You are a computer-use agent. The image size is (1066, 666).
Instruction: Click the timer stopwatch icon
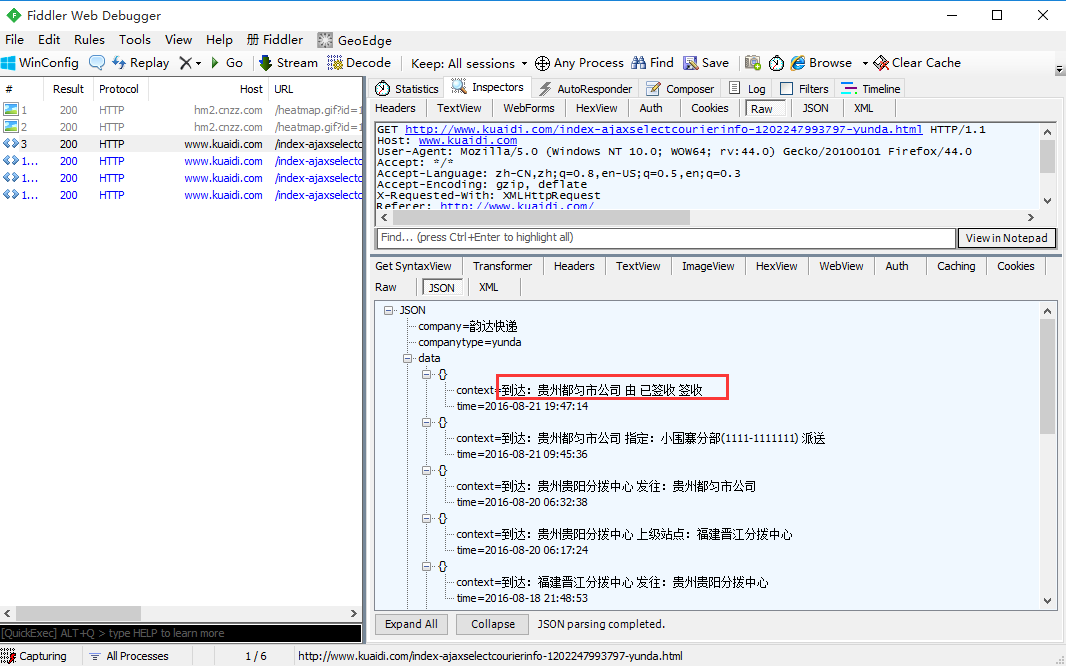(x=776, y=63)
